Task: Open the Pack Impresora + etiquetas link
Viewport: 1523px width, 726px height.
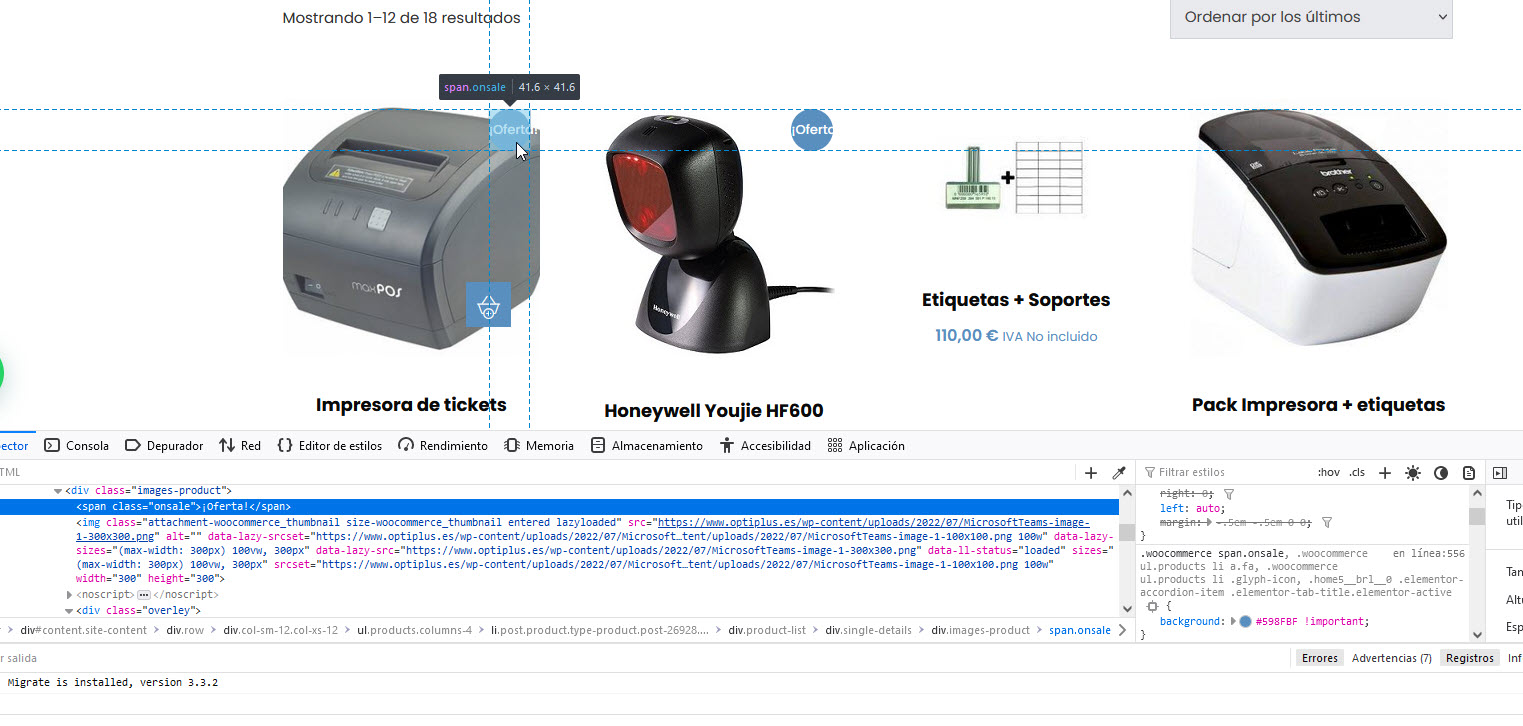Action: (x=1318, y=405)
